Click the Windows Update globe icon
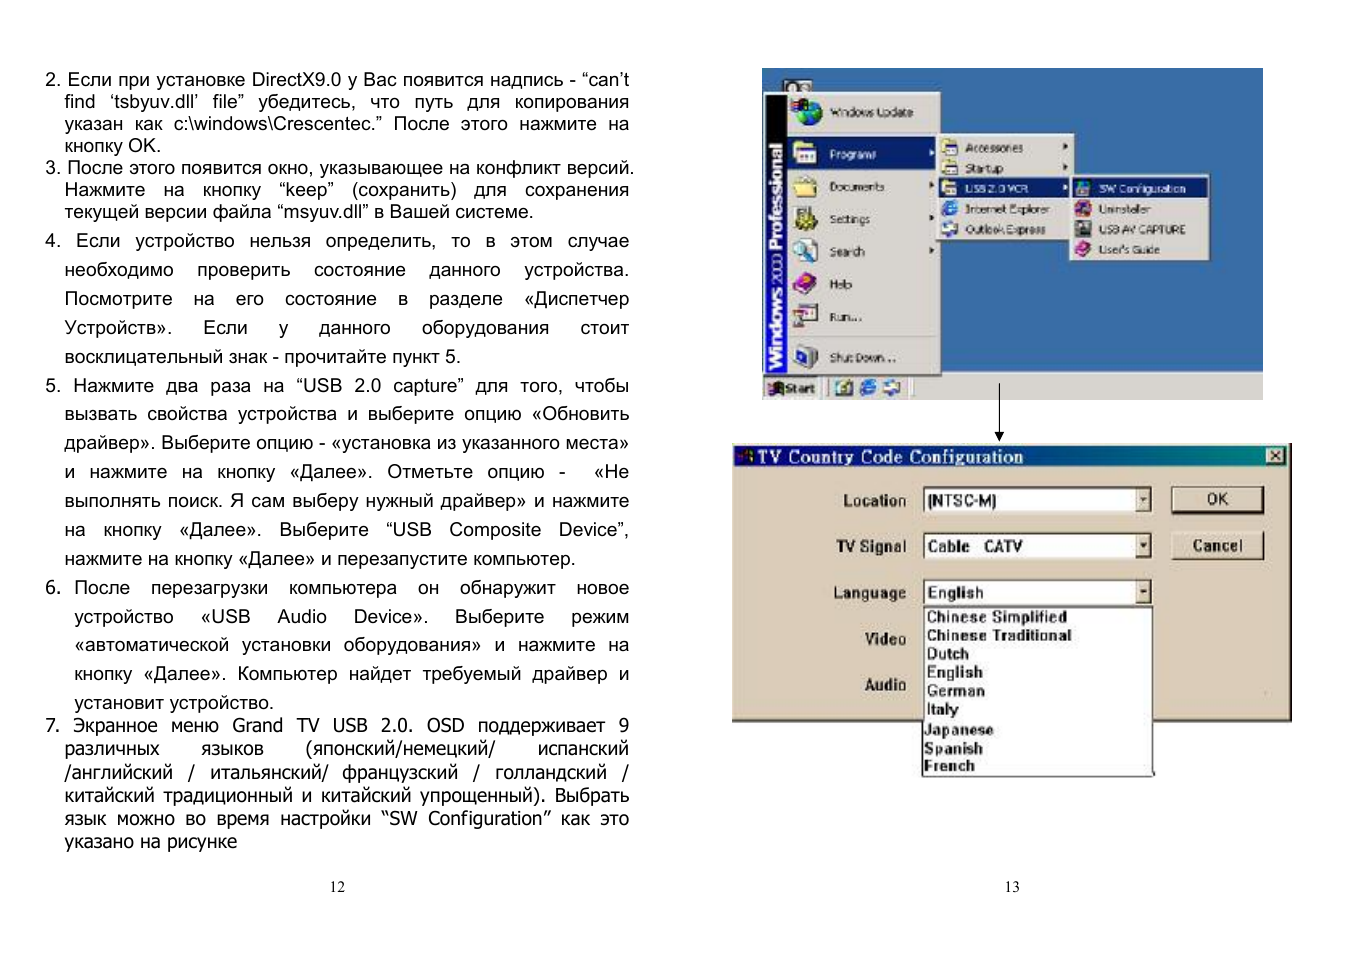The image size is (1351, 954). point(806,110)
